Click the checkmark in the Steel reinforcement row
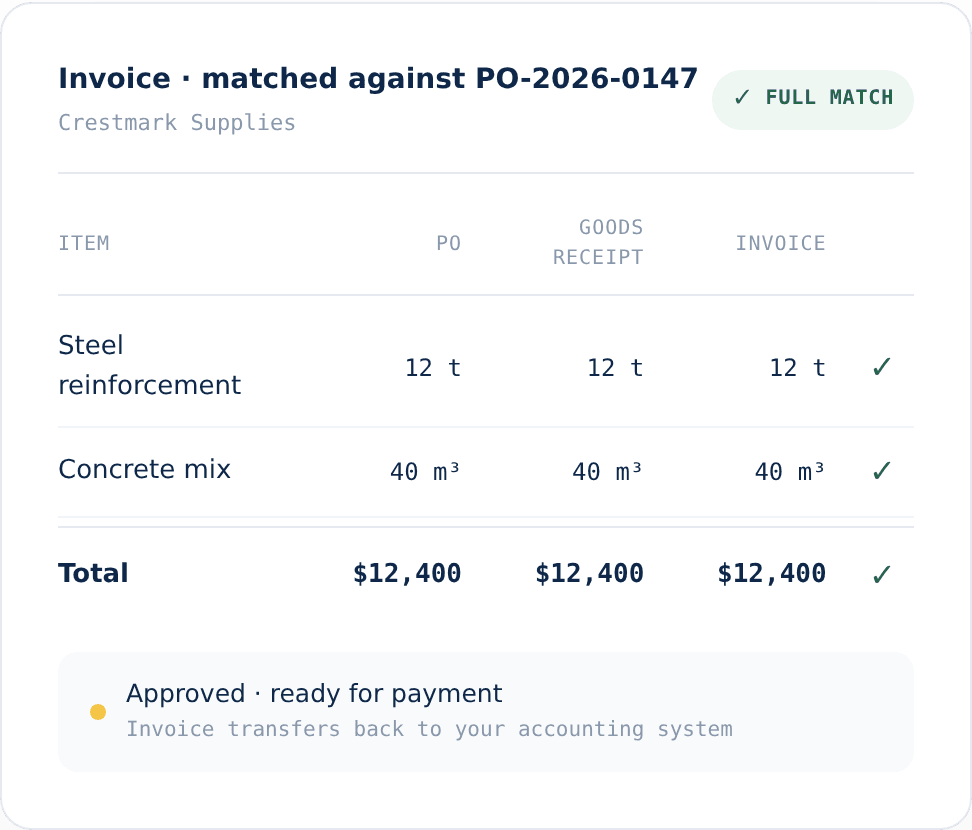The width and height of the screenshot is (972, 830). pos(881,366)
